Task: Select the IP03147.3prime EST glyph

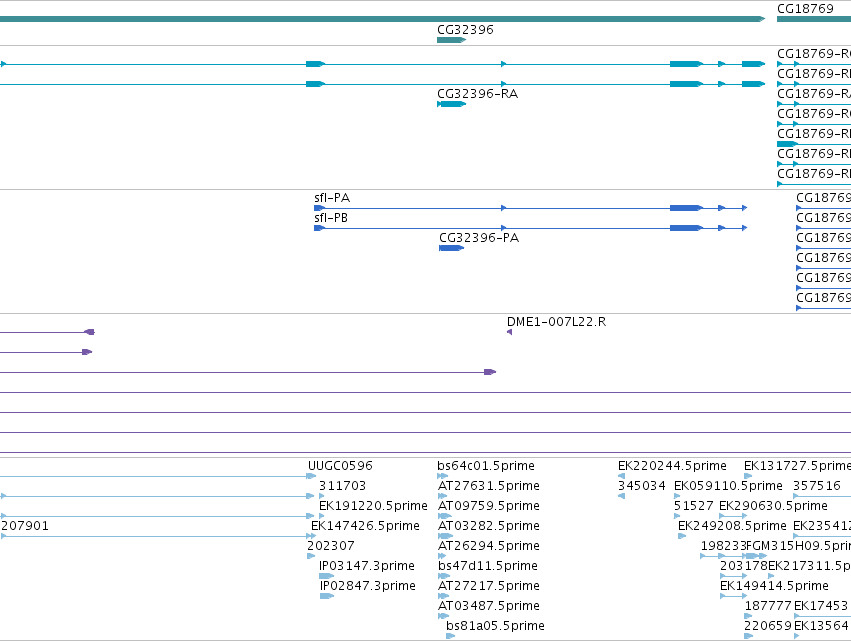Action: 327,576
